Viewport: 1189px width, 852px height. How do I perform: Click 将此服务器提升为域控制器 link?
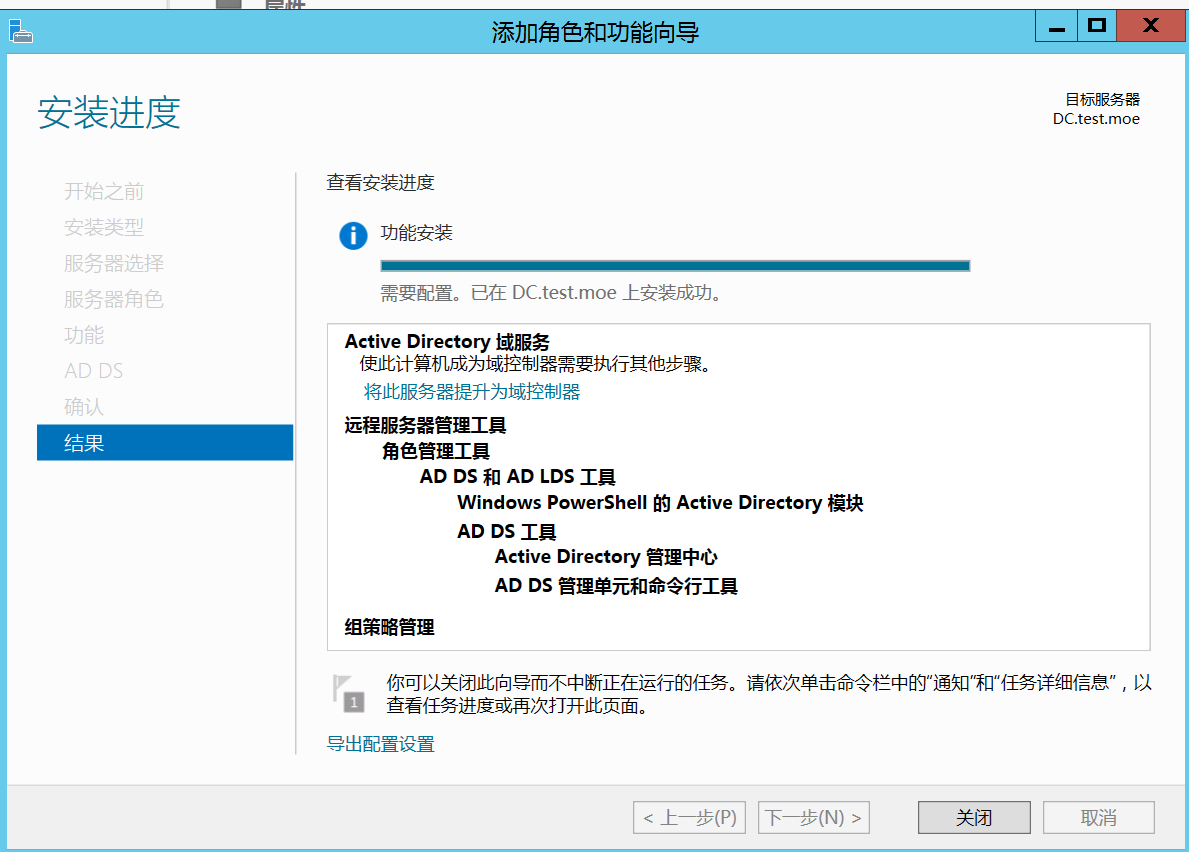click(472, 392)
